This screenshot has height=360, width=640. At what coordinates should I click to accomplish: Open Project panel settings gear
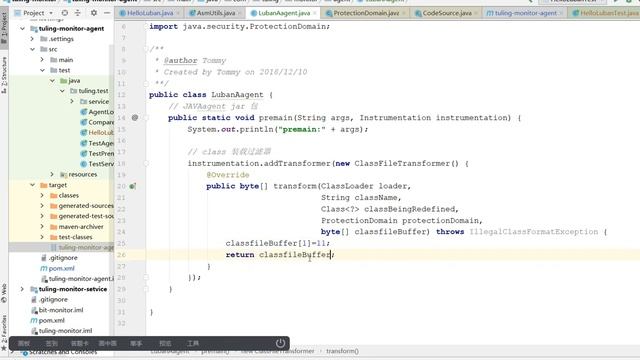[94, 13]
